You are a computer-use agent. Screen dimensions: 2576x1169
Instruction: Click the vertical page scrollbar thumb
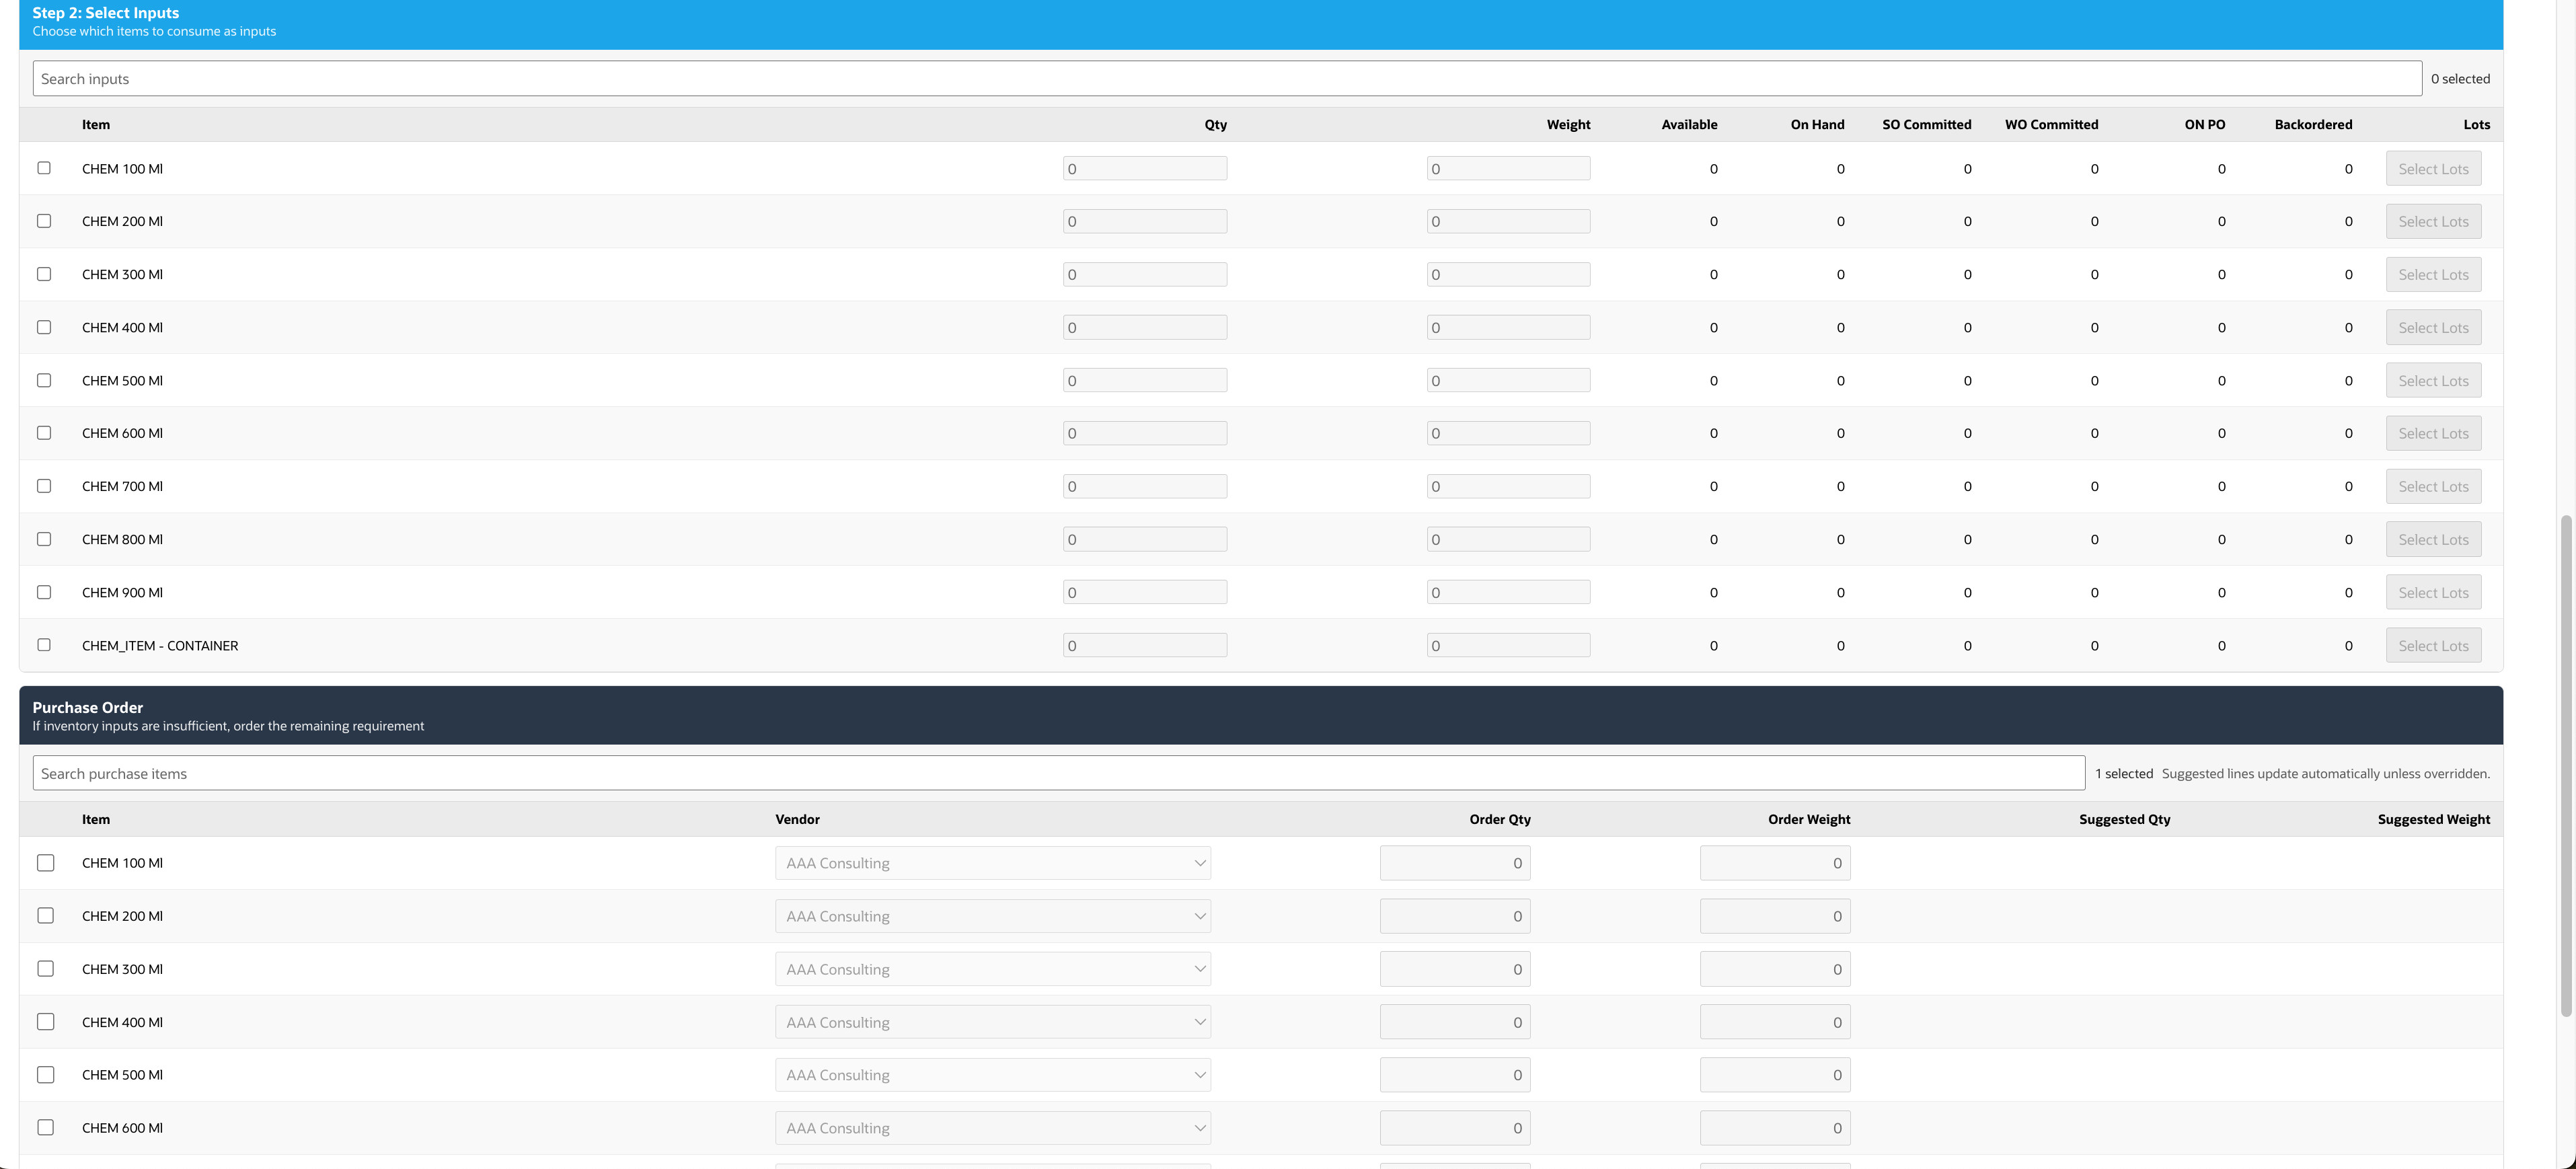coord(2566,765)
